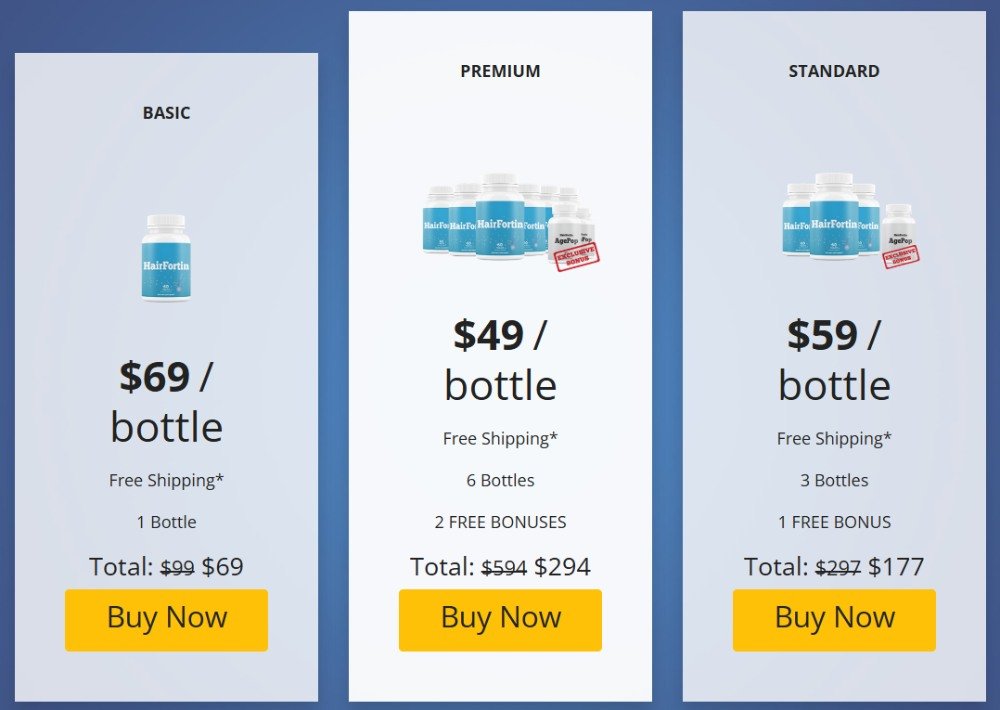Click the Free Shipping link under PREMIUM

(500, 438)
